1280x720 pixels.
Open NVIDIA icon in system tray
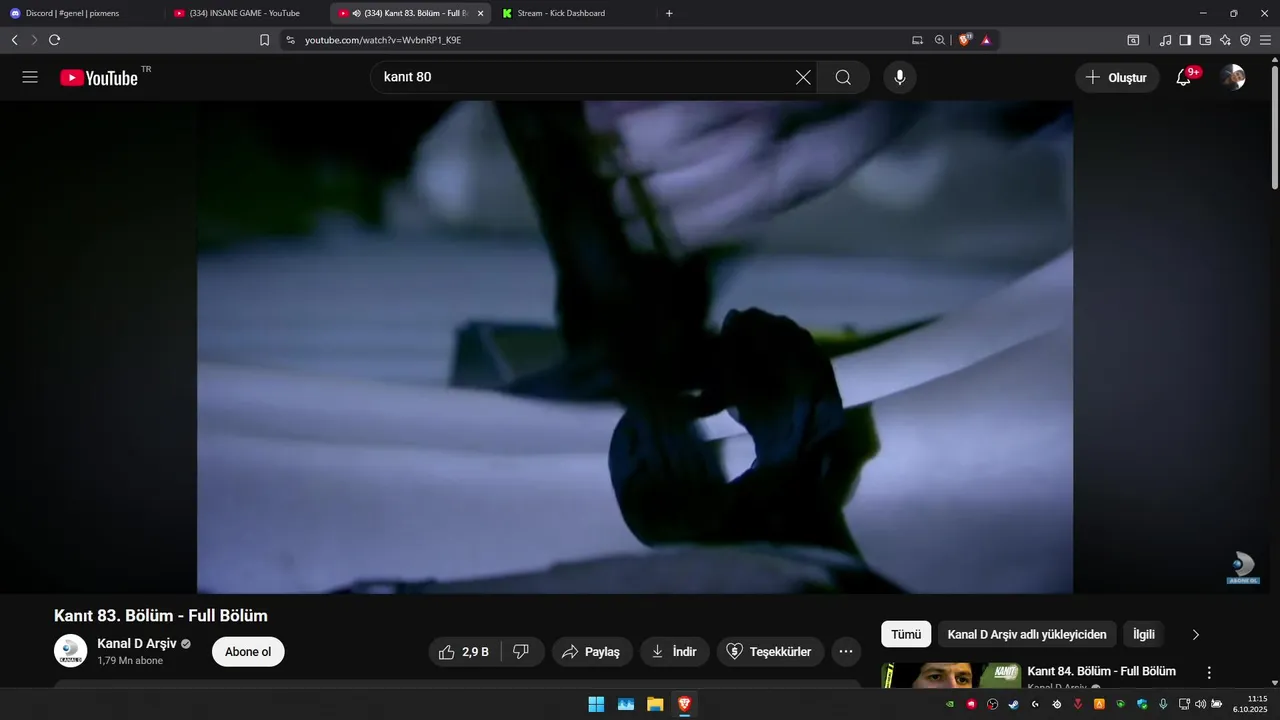pos(949,704)
